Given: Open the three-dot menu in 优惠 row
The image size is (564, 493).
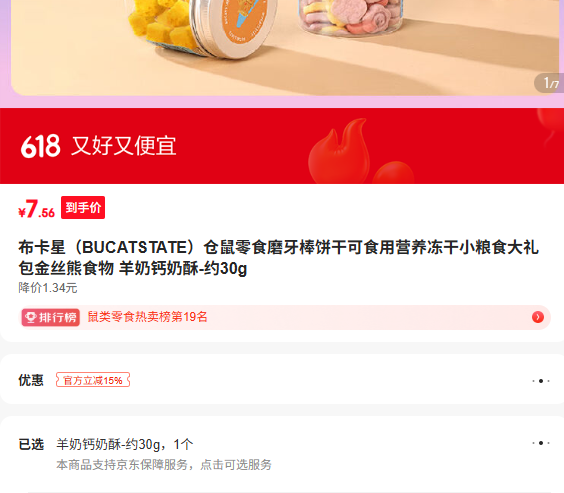Looking at the screenshot, I should [x=541, y=381].
